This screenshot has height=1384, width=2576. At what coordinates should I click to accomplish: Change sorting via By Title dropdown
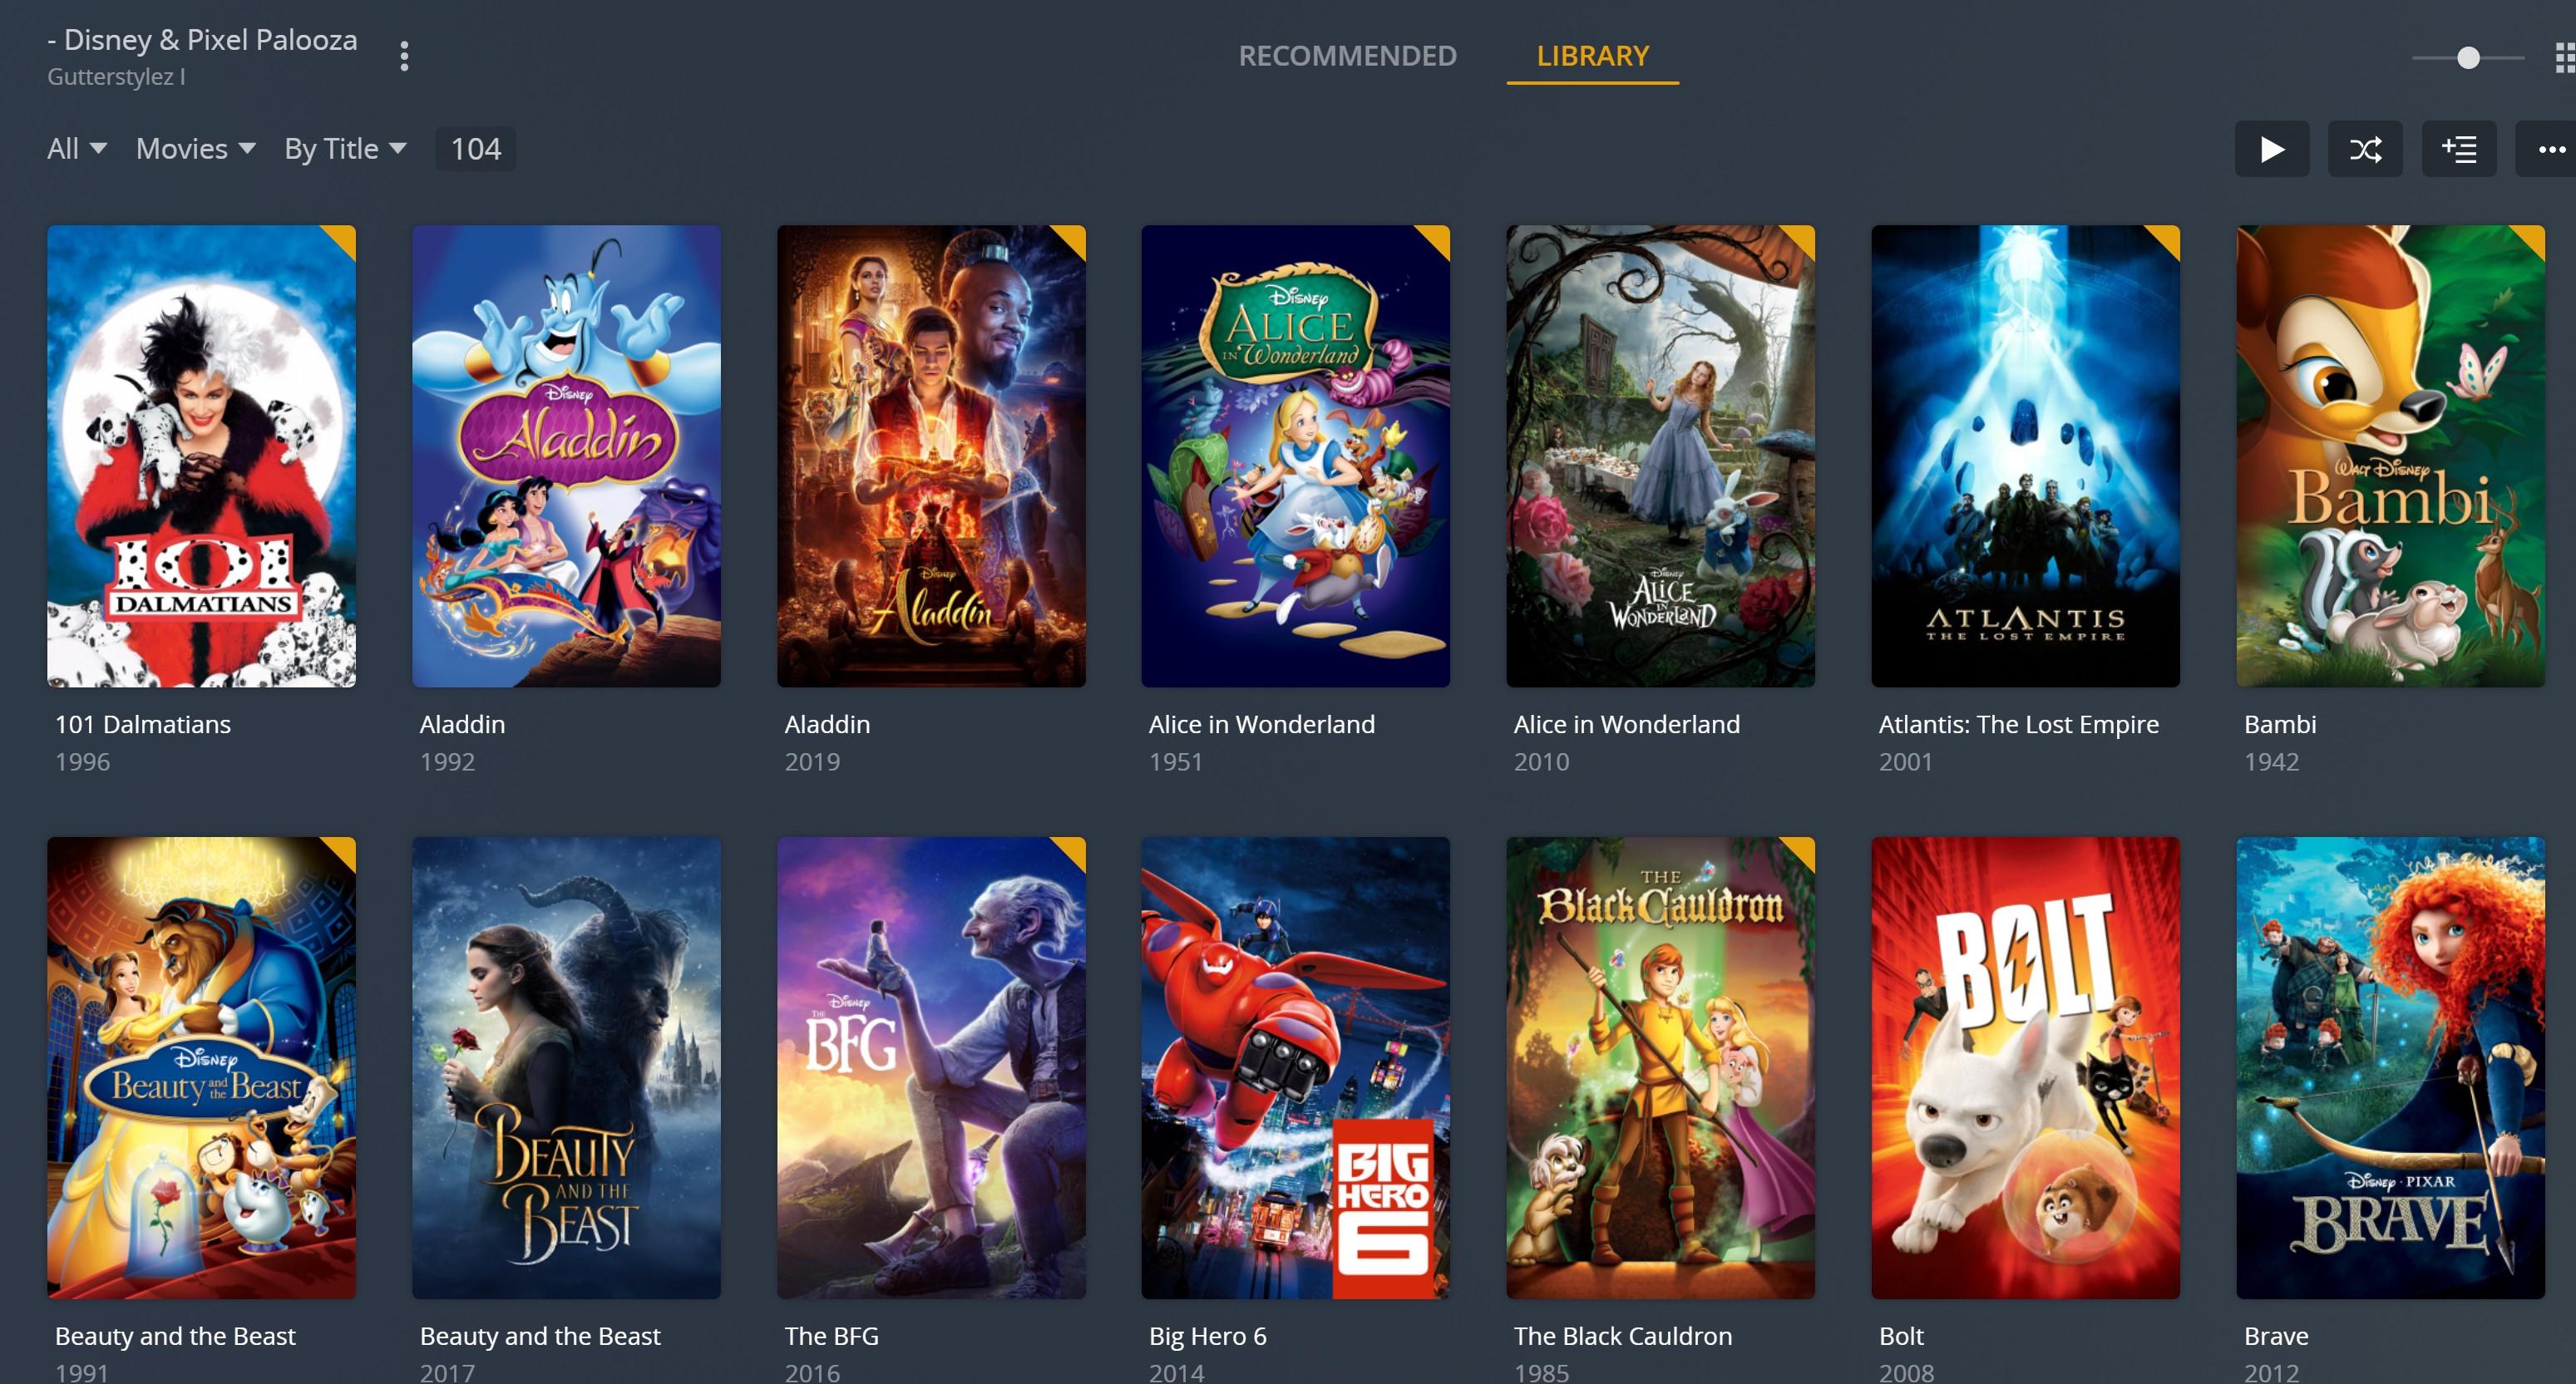point(345,149)
